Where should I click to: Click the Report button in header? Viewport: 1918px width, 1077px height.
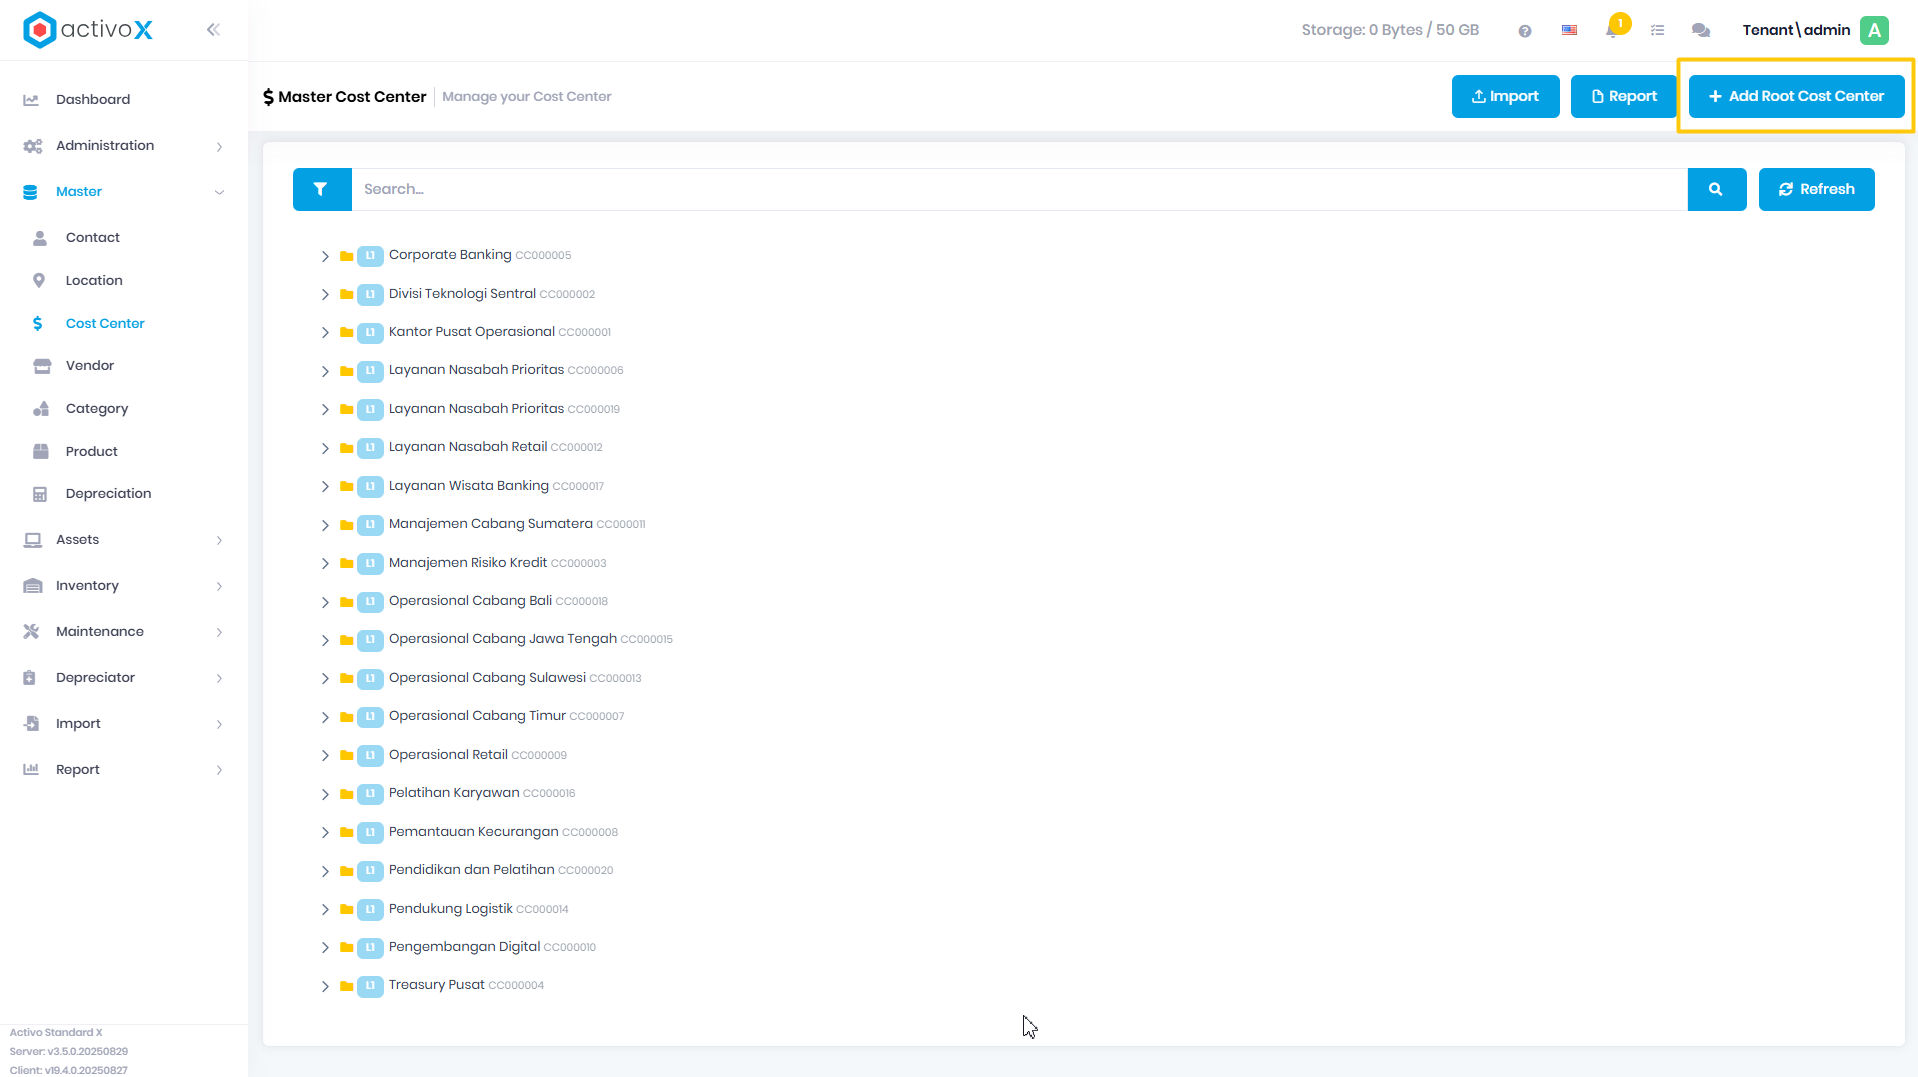click(1623, 96)
